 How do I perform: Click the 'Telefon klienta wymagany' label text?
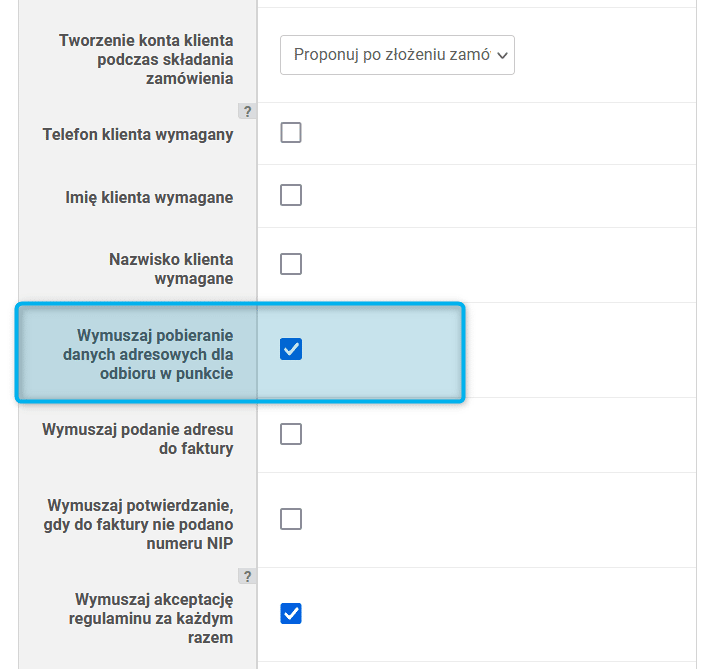(x=138, y=134)
